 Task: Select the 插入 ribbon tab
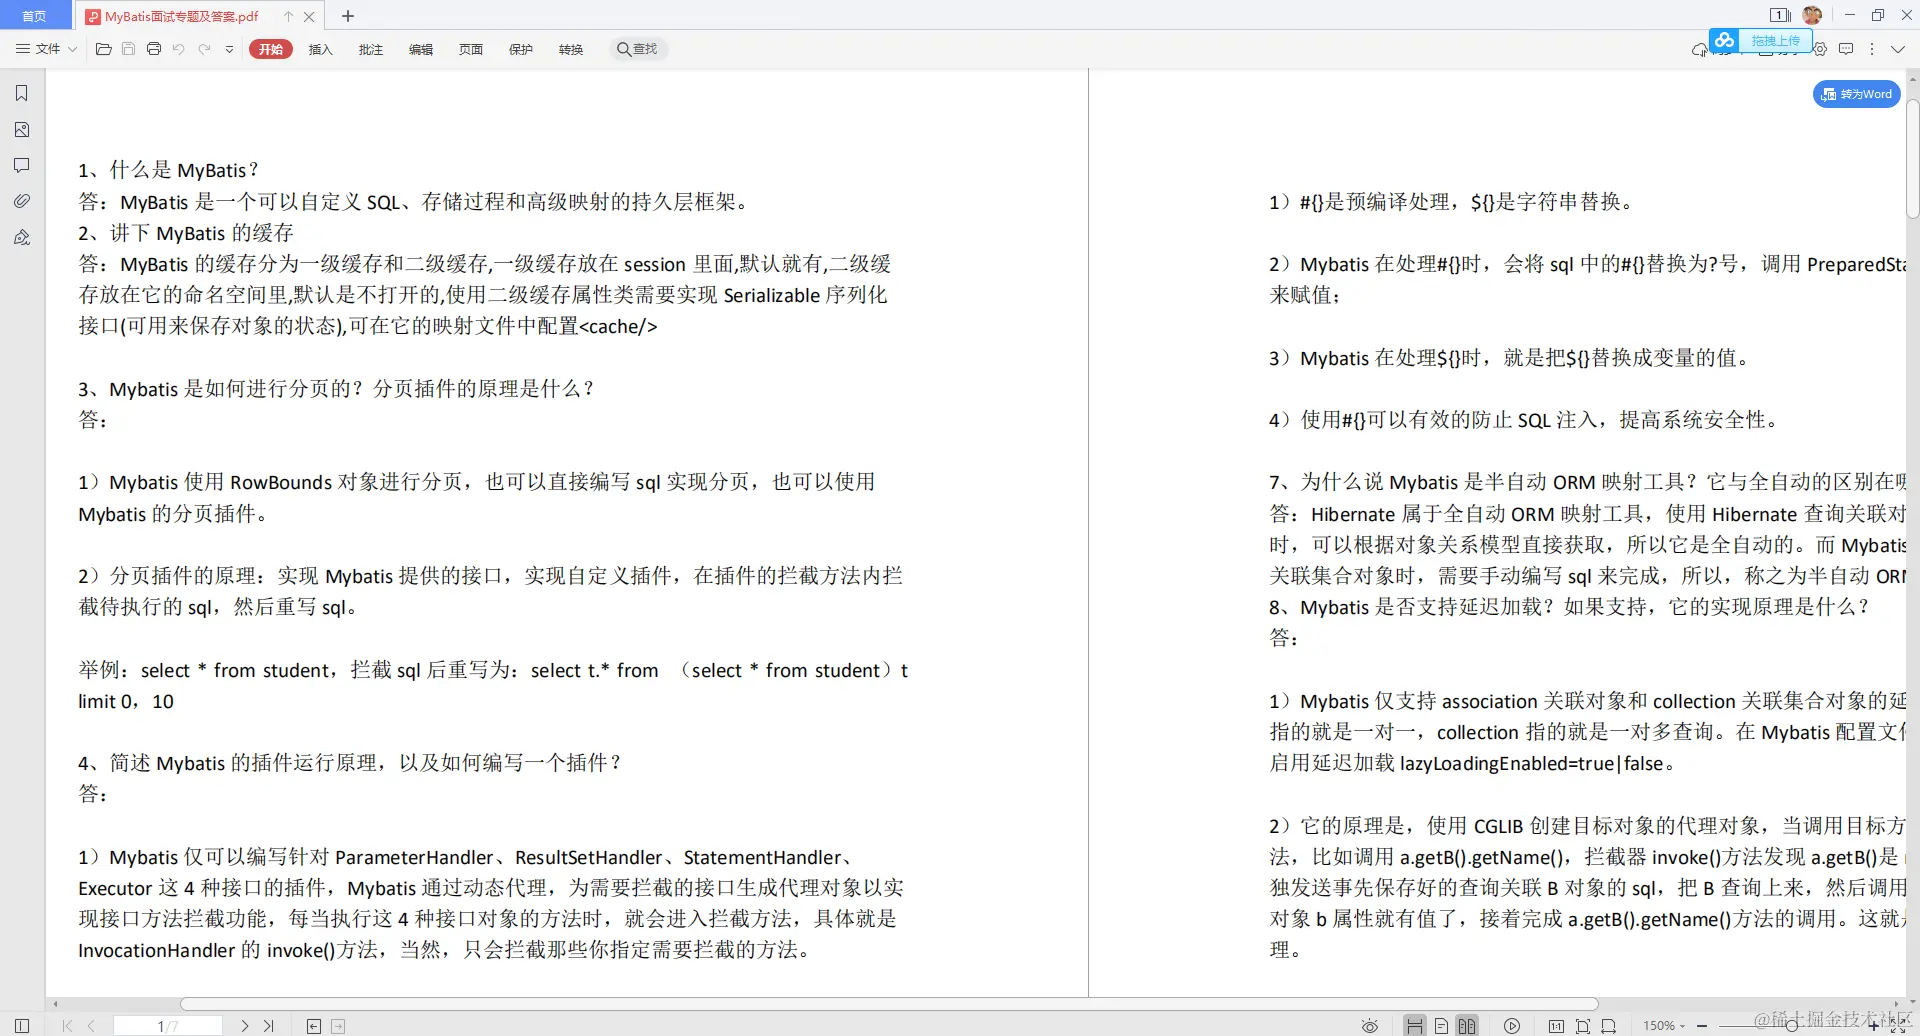320,49
